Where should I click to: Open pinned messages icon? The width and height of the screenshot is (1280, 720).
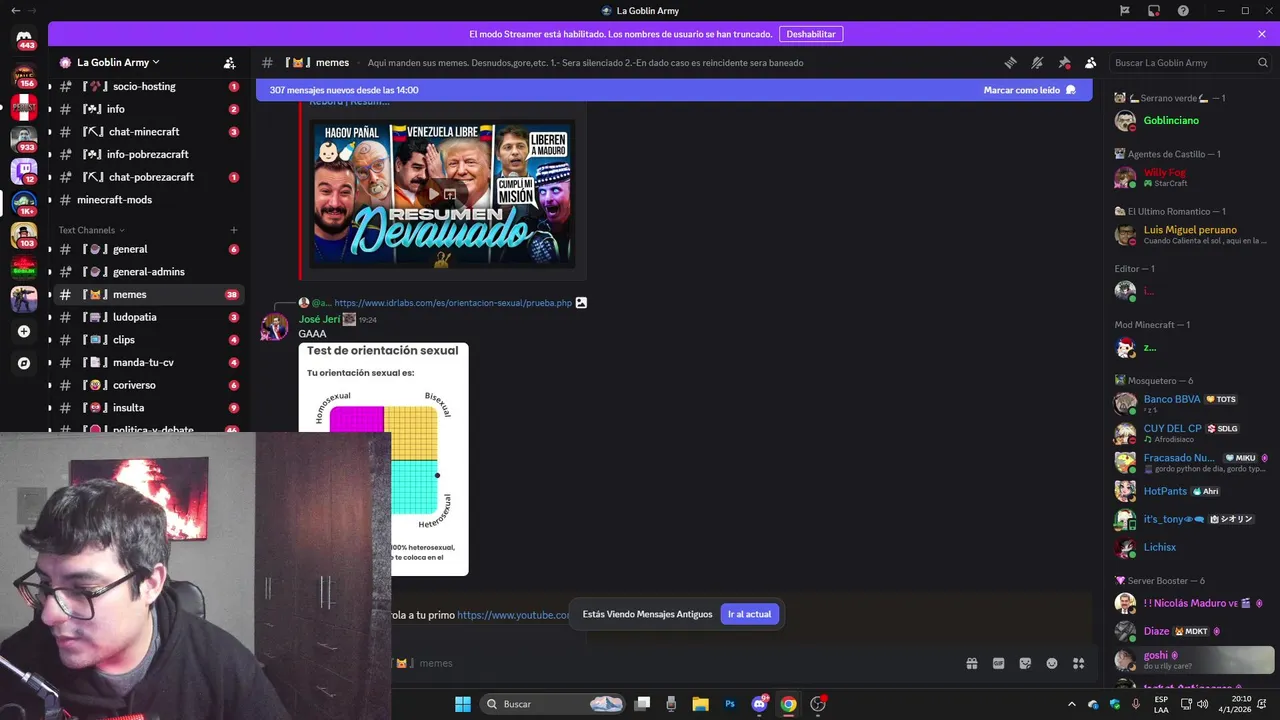click(1064, 62)
